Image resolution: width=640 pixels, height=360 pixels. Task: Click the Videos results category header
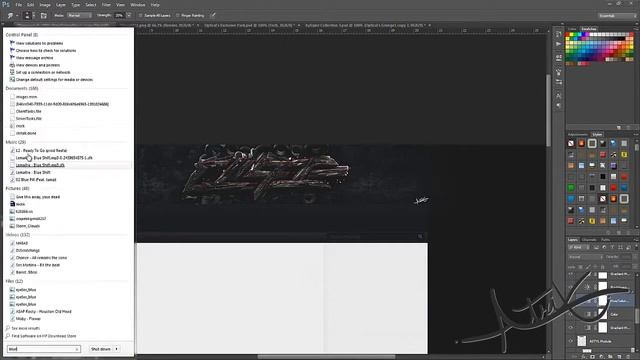tap(18, 235)
